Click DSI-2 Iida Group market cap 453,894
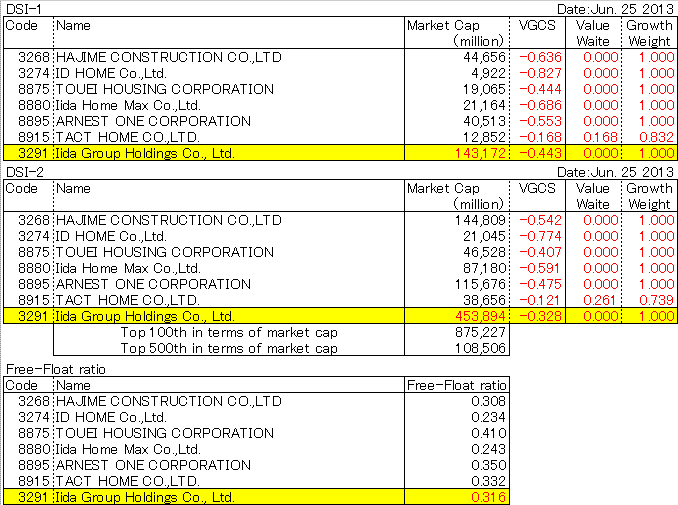 click(480, 316)
